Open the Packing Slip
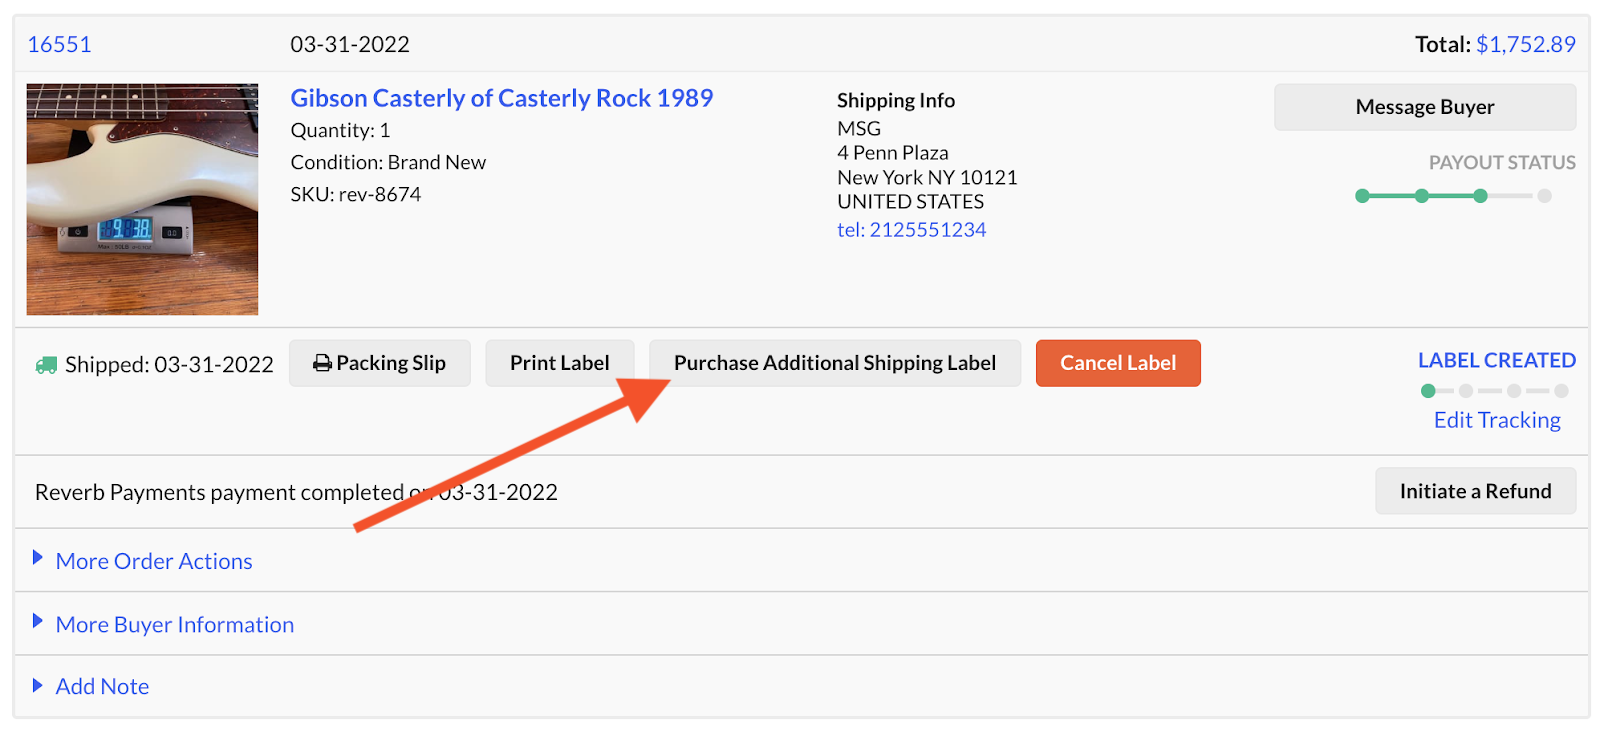1600x732 pixels. point(379,363)
